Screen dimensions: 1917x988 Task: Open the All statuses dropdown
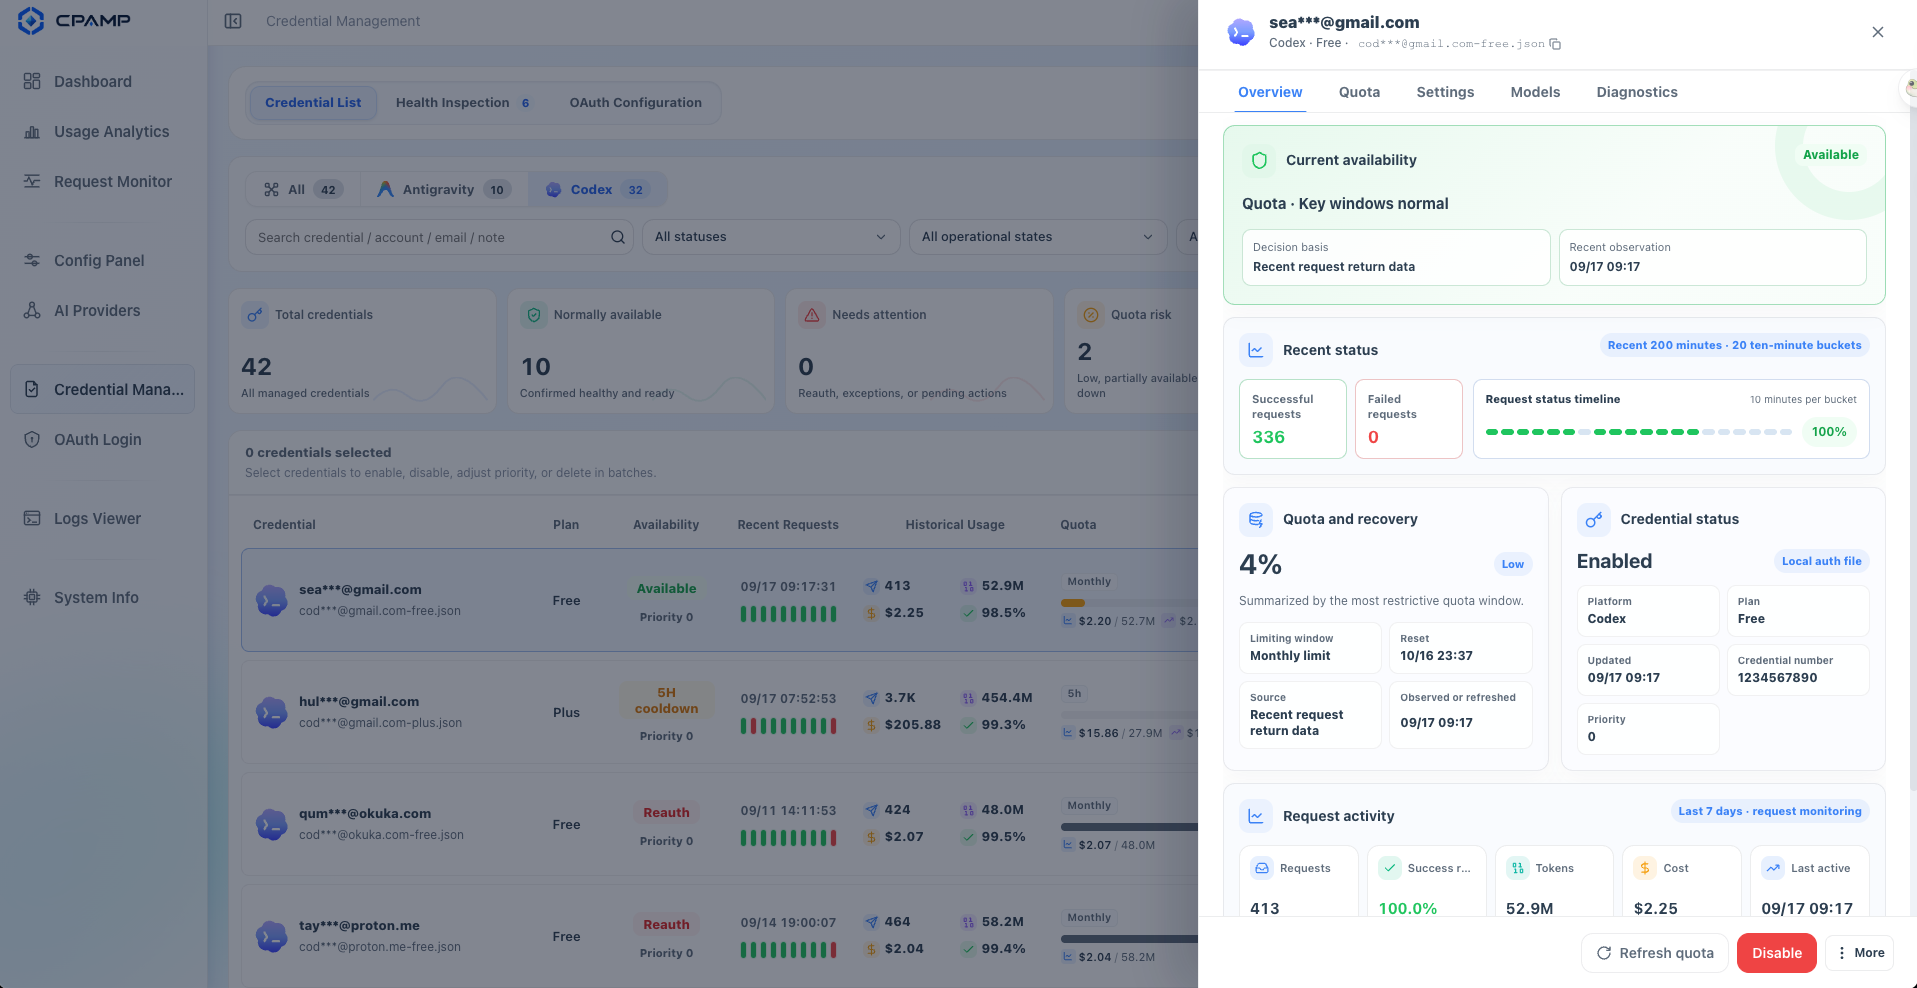[770, 237]
